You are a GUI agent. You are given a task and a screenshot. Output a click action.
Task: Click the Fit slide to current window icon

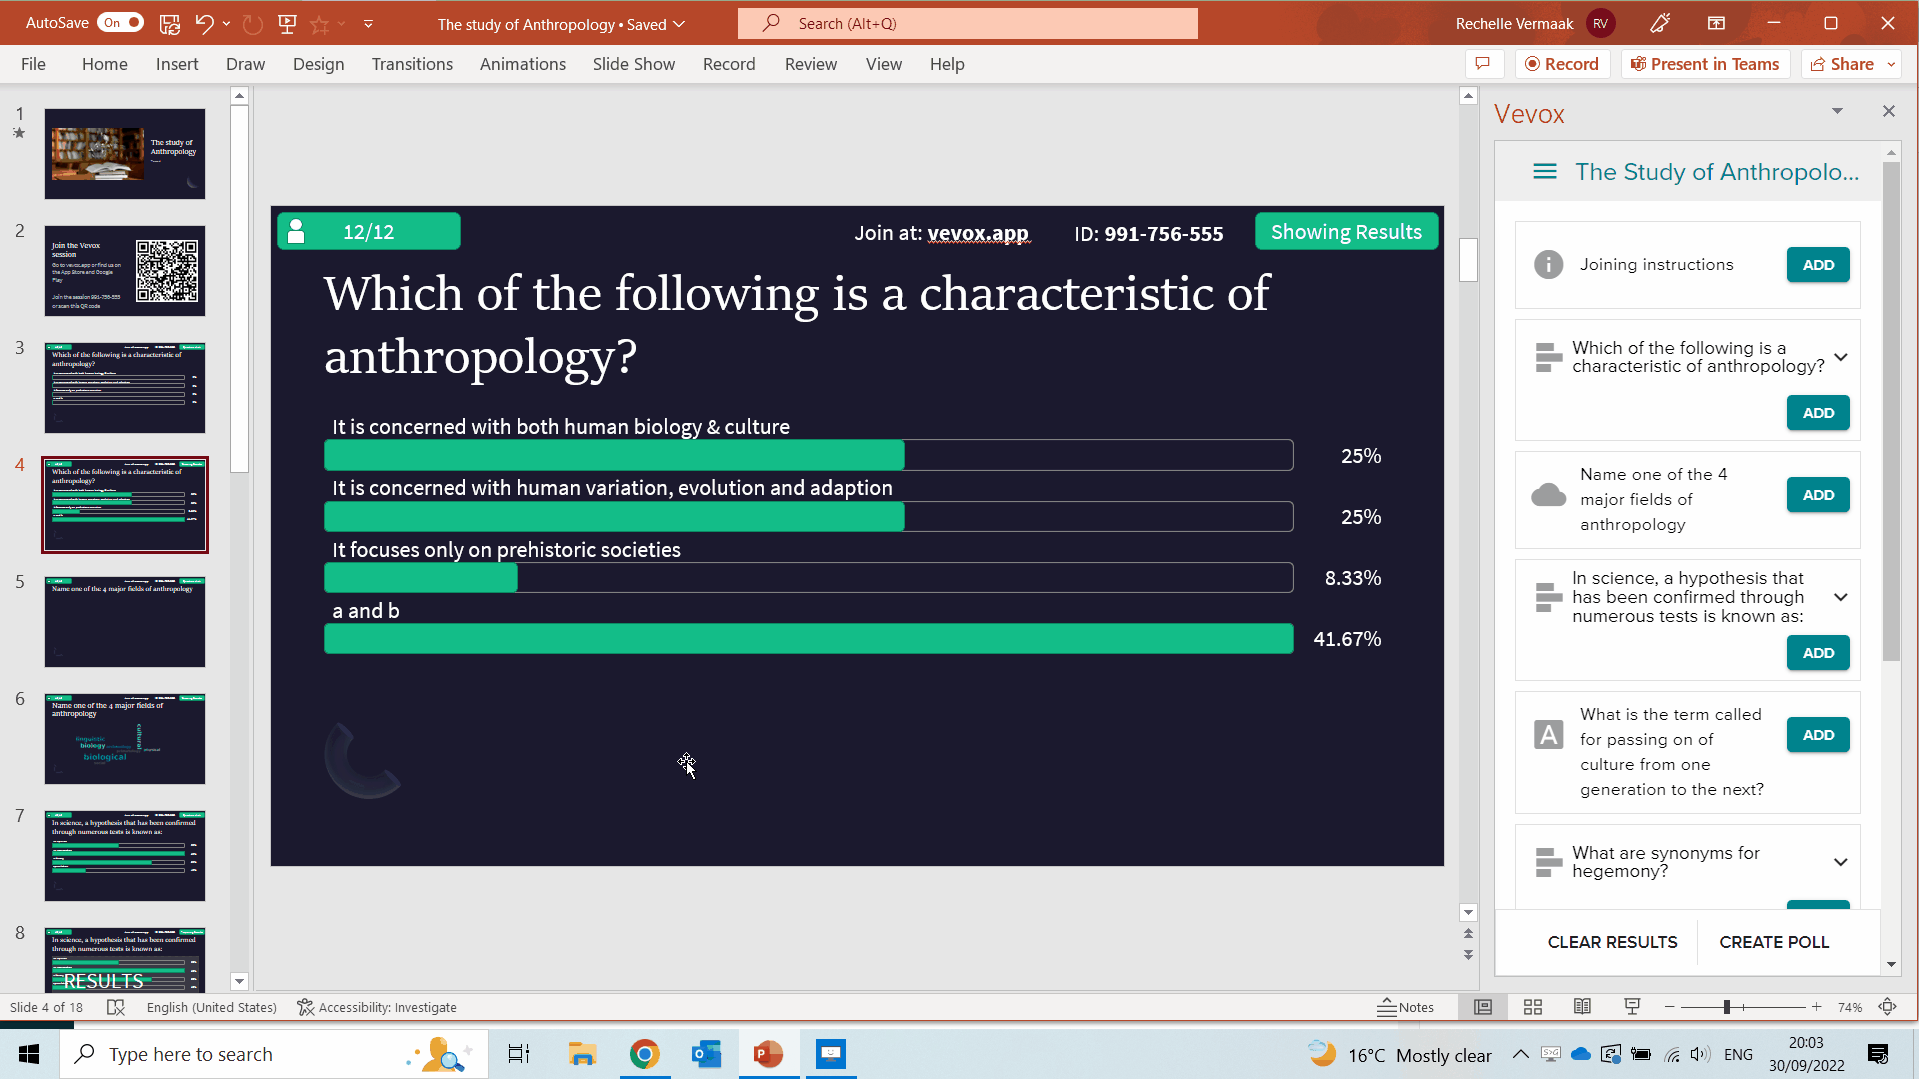1888,1007
